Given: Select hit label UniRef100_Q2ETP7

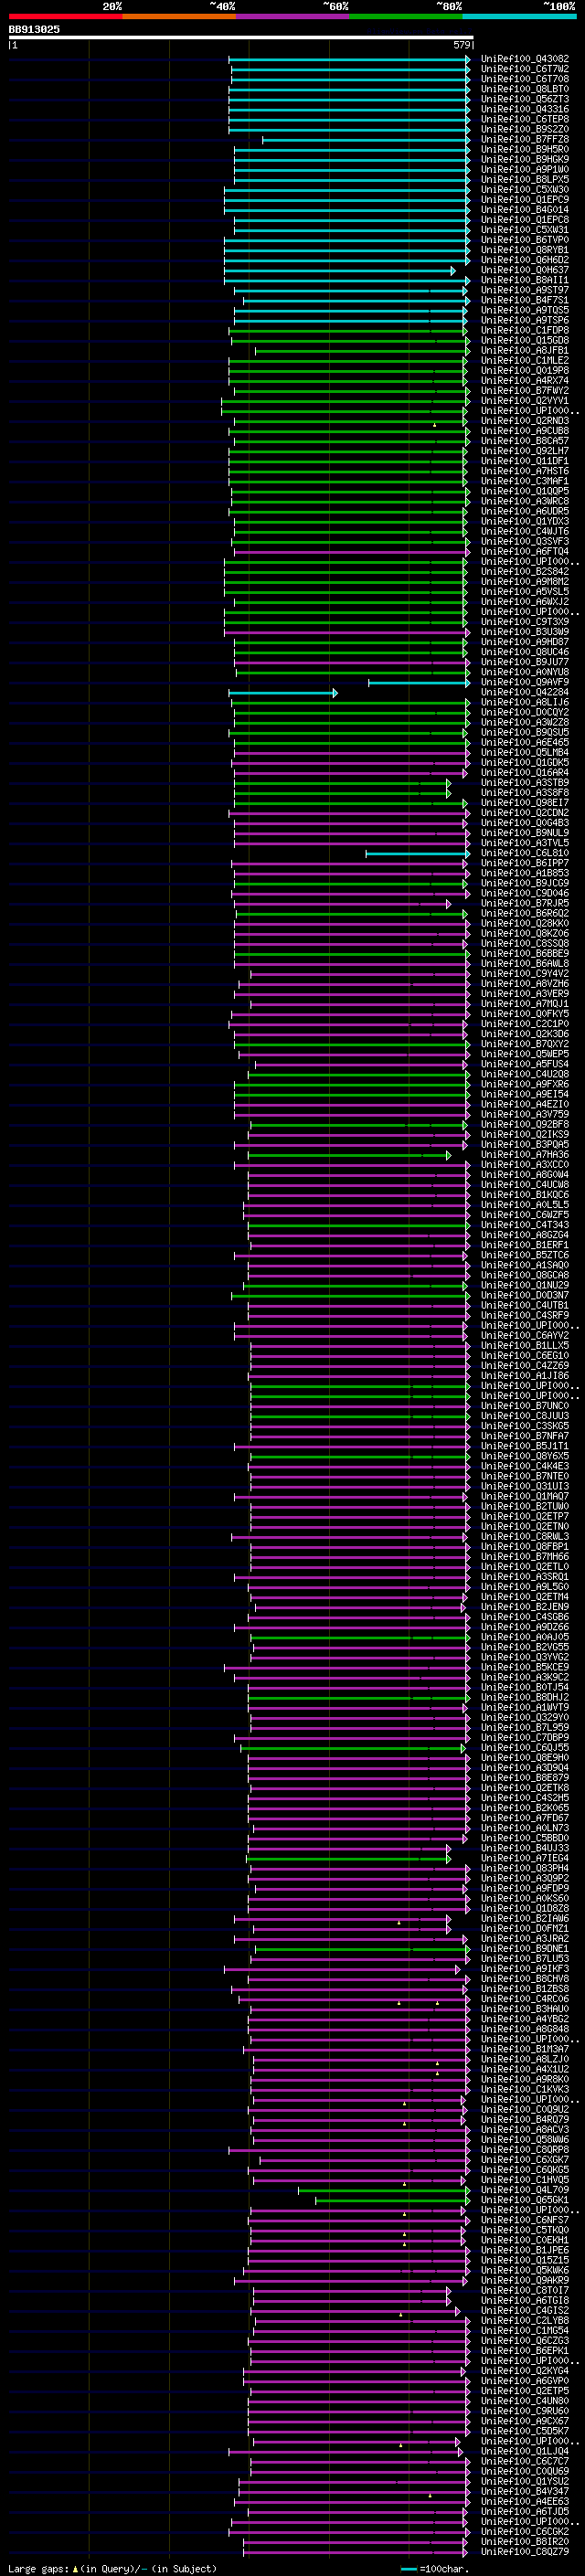Looking at the screenshot, I should 525,1517.
